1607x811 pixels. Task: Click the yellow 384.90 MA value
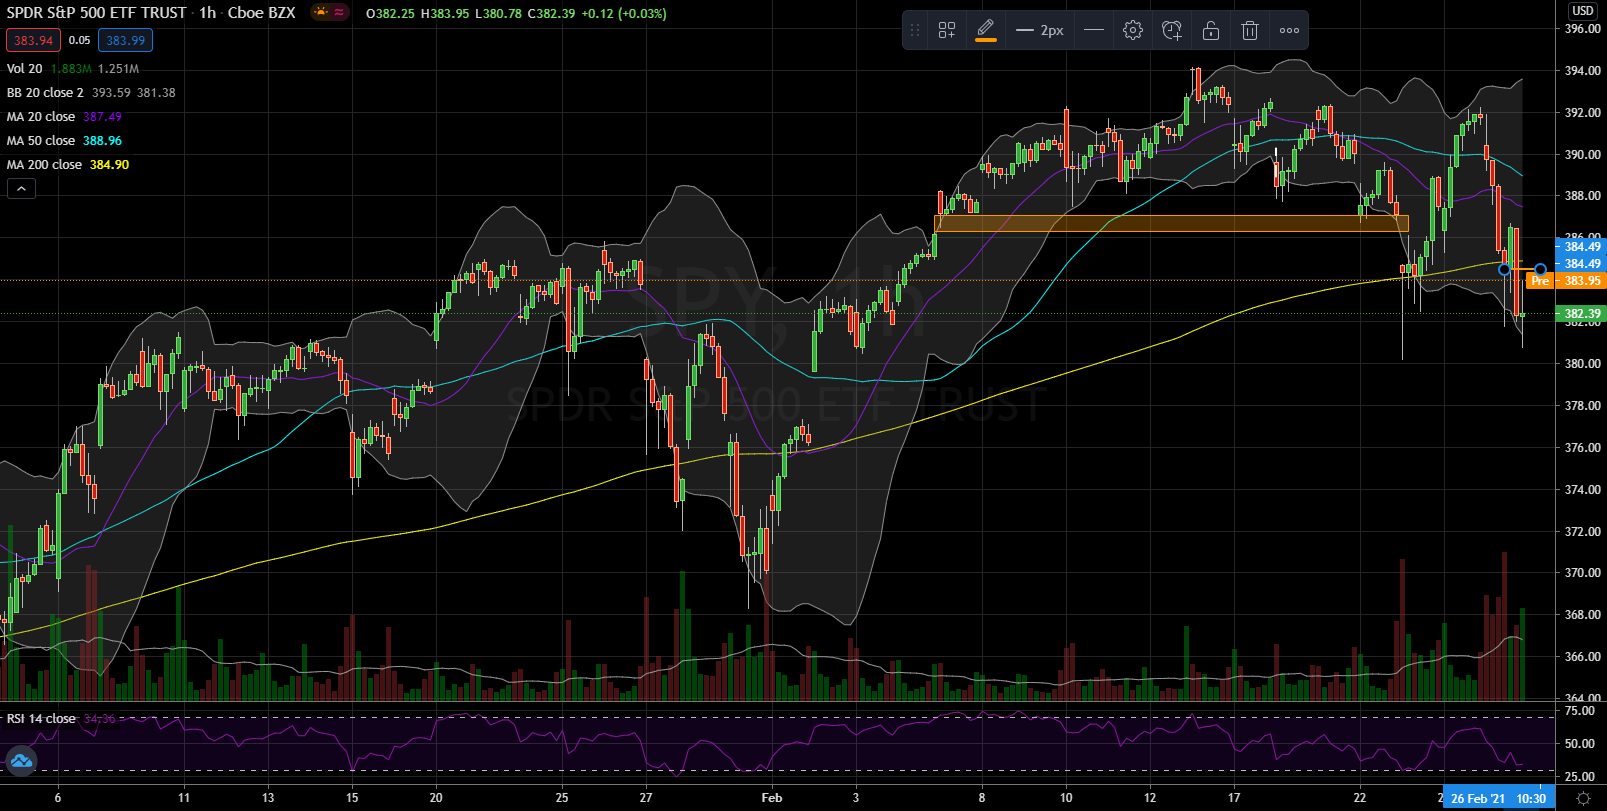(x=110, y=165)
